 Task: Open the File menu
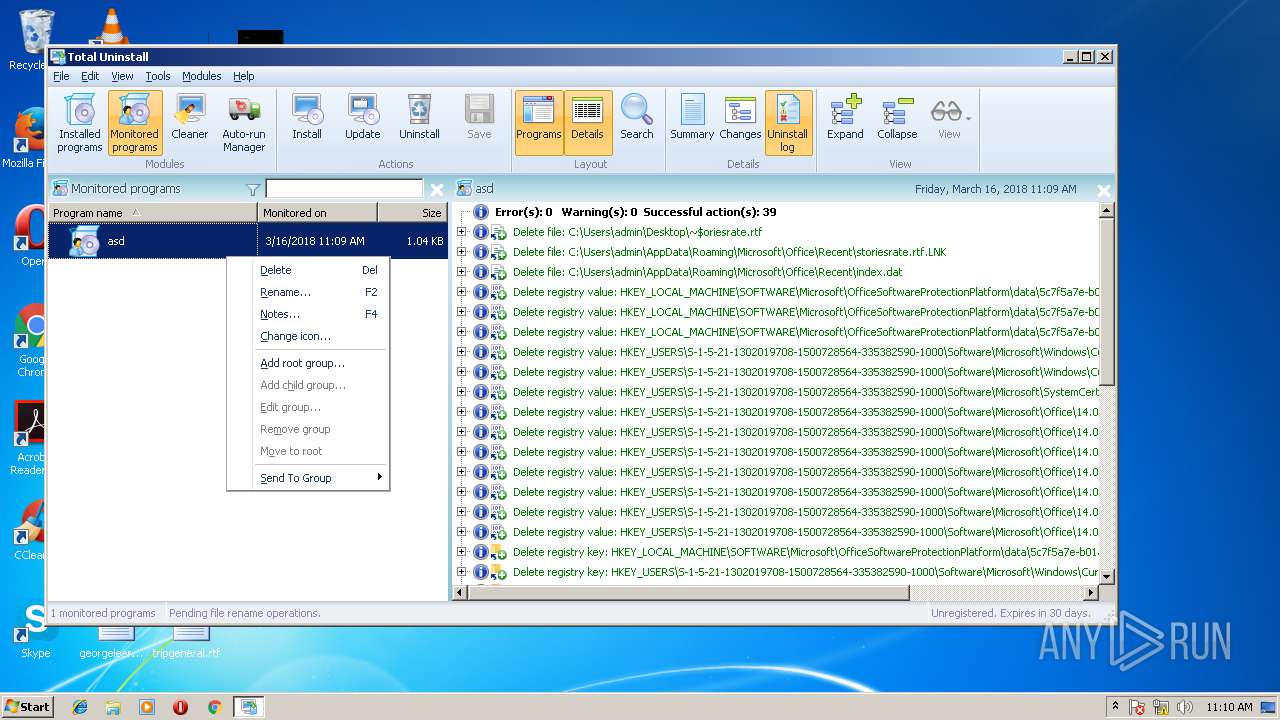click(x=61, y=76)
